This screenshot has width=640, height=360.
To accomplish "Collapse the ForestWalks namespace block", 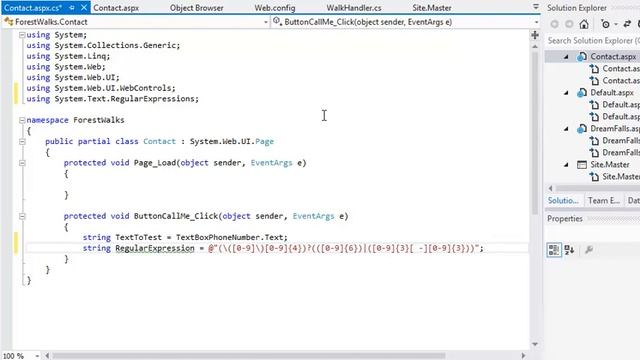I will 22,120.
